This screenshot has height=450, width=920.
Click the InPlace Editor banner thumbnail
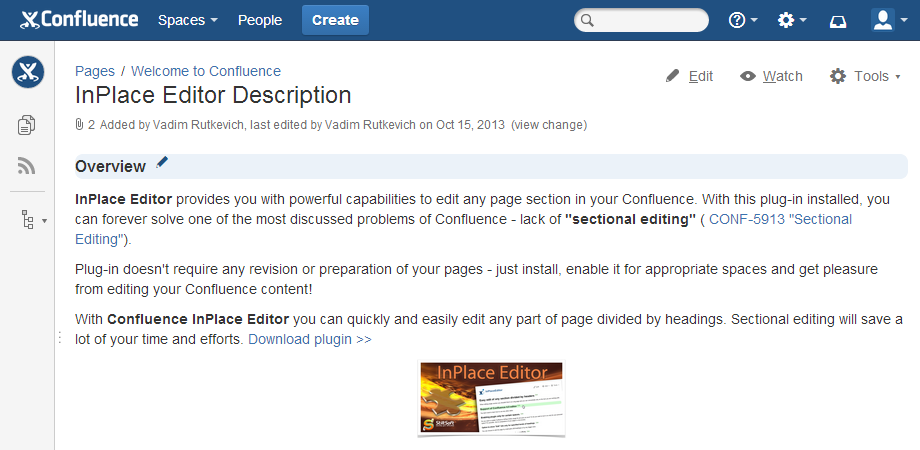[x=492, y=398]
